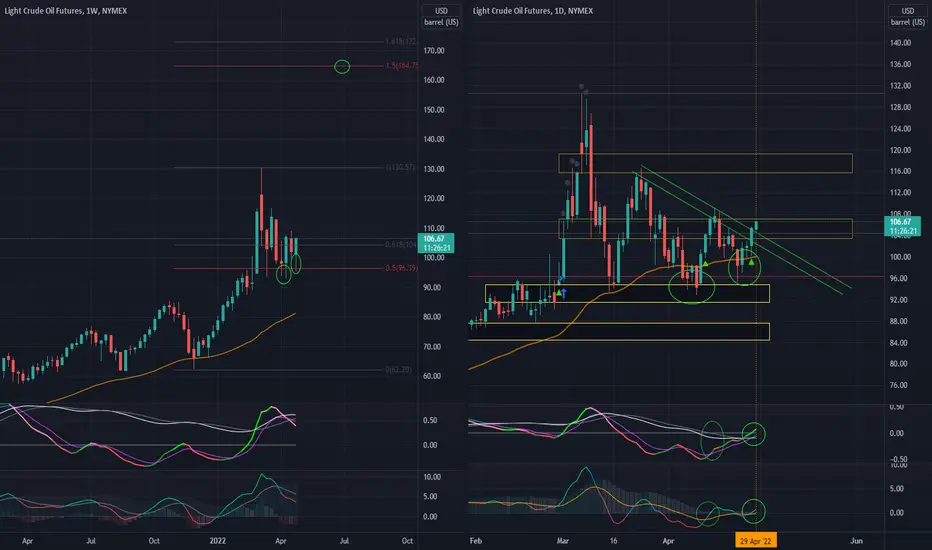Select the red 0.5(96.39) Fibonacci level label
Screen dimensions: 932x550
coord(401,268)
